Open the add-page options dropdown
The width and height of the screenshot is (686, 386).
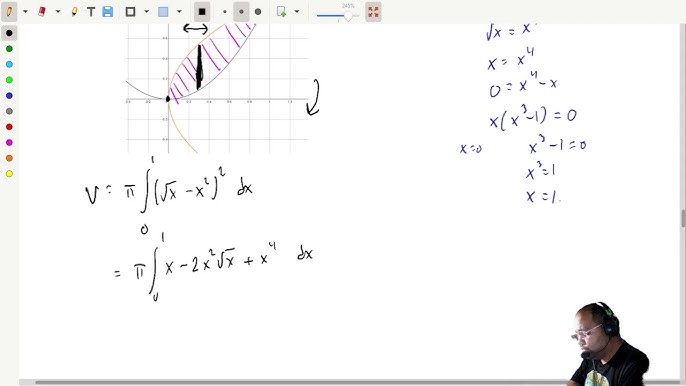coord(297,12)
